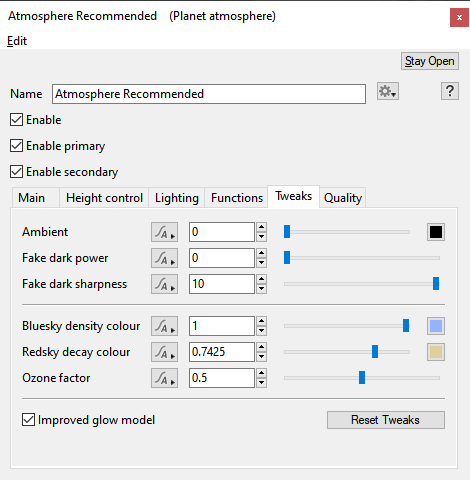Click the Redsky decay colour slider handle

click(375, 352)
